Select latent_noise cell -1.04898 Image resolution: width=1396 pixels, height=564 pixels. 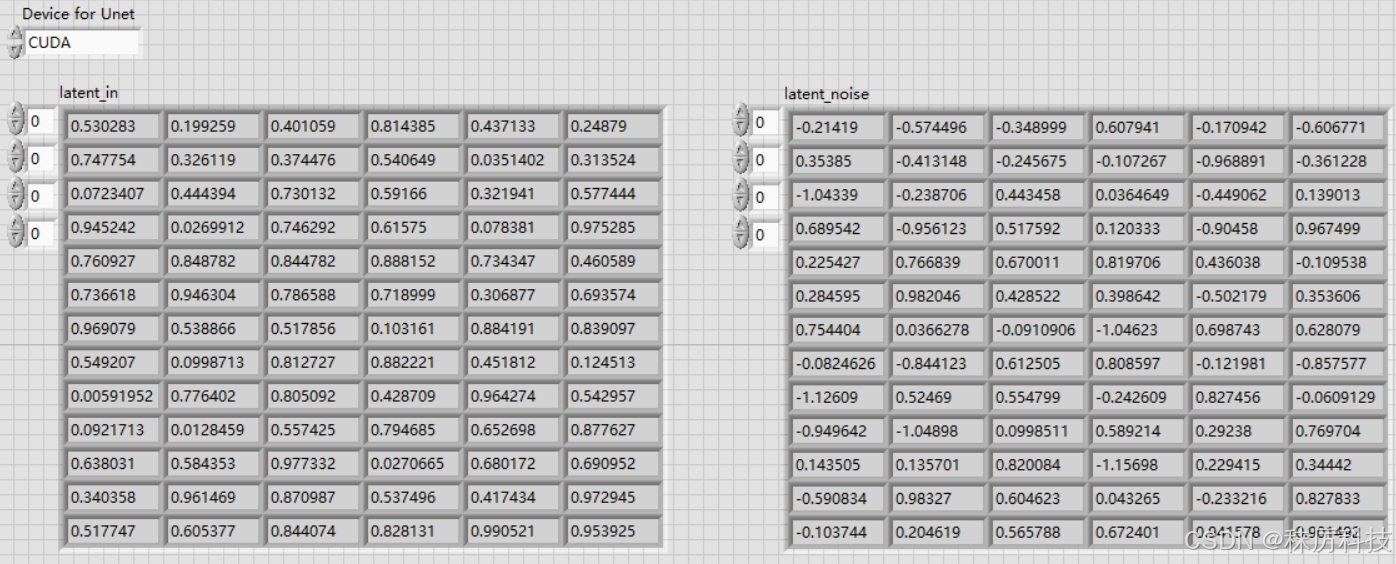[x=938, y=431]
